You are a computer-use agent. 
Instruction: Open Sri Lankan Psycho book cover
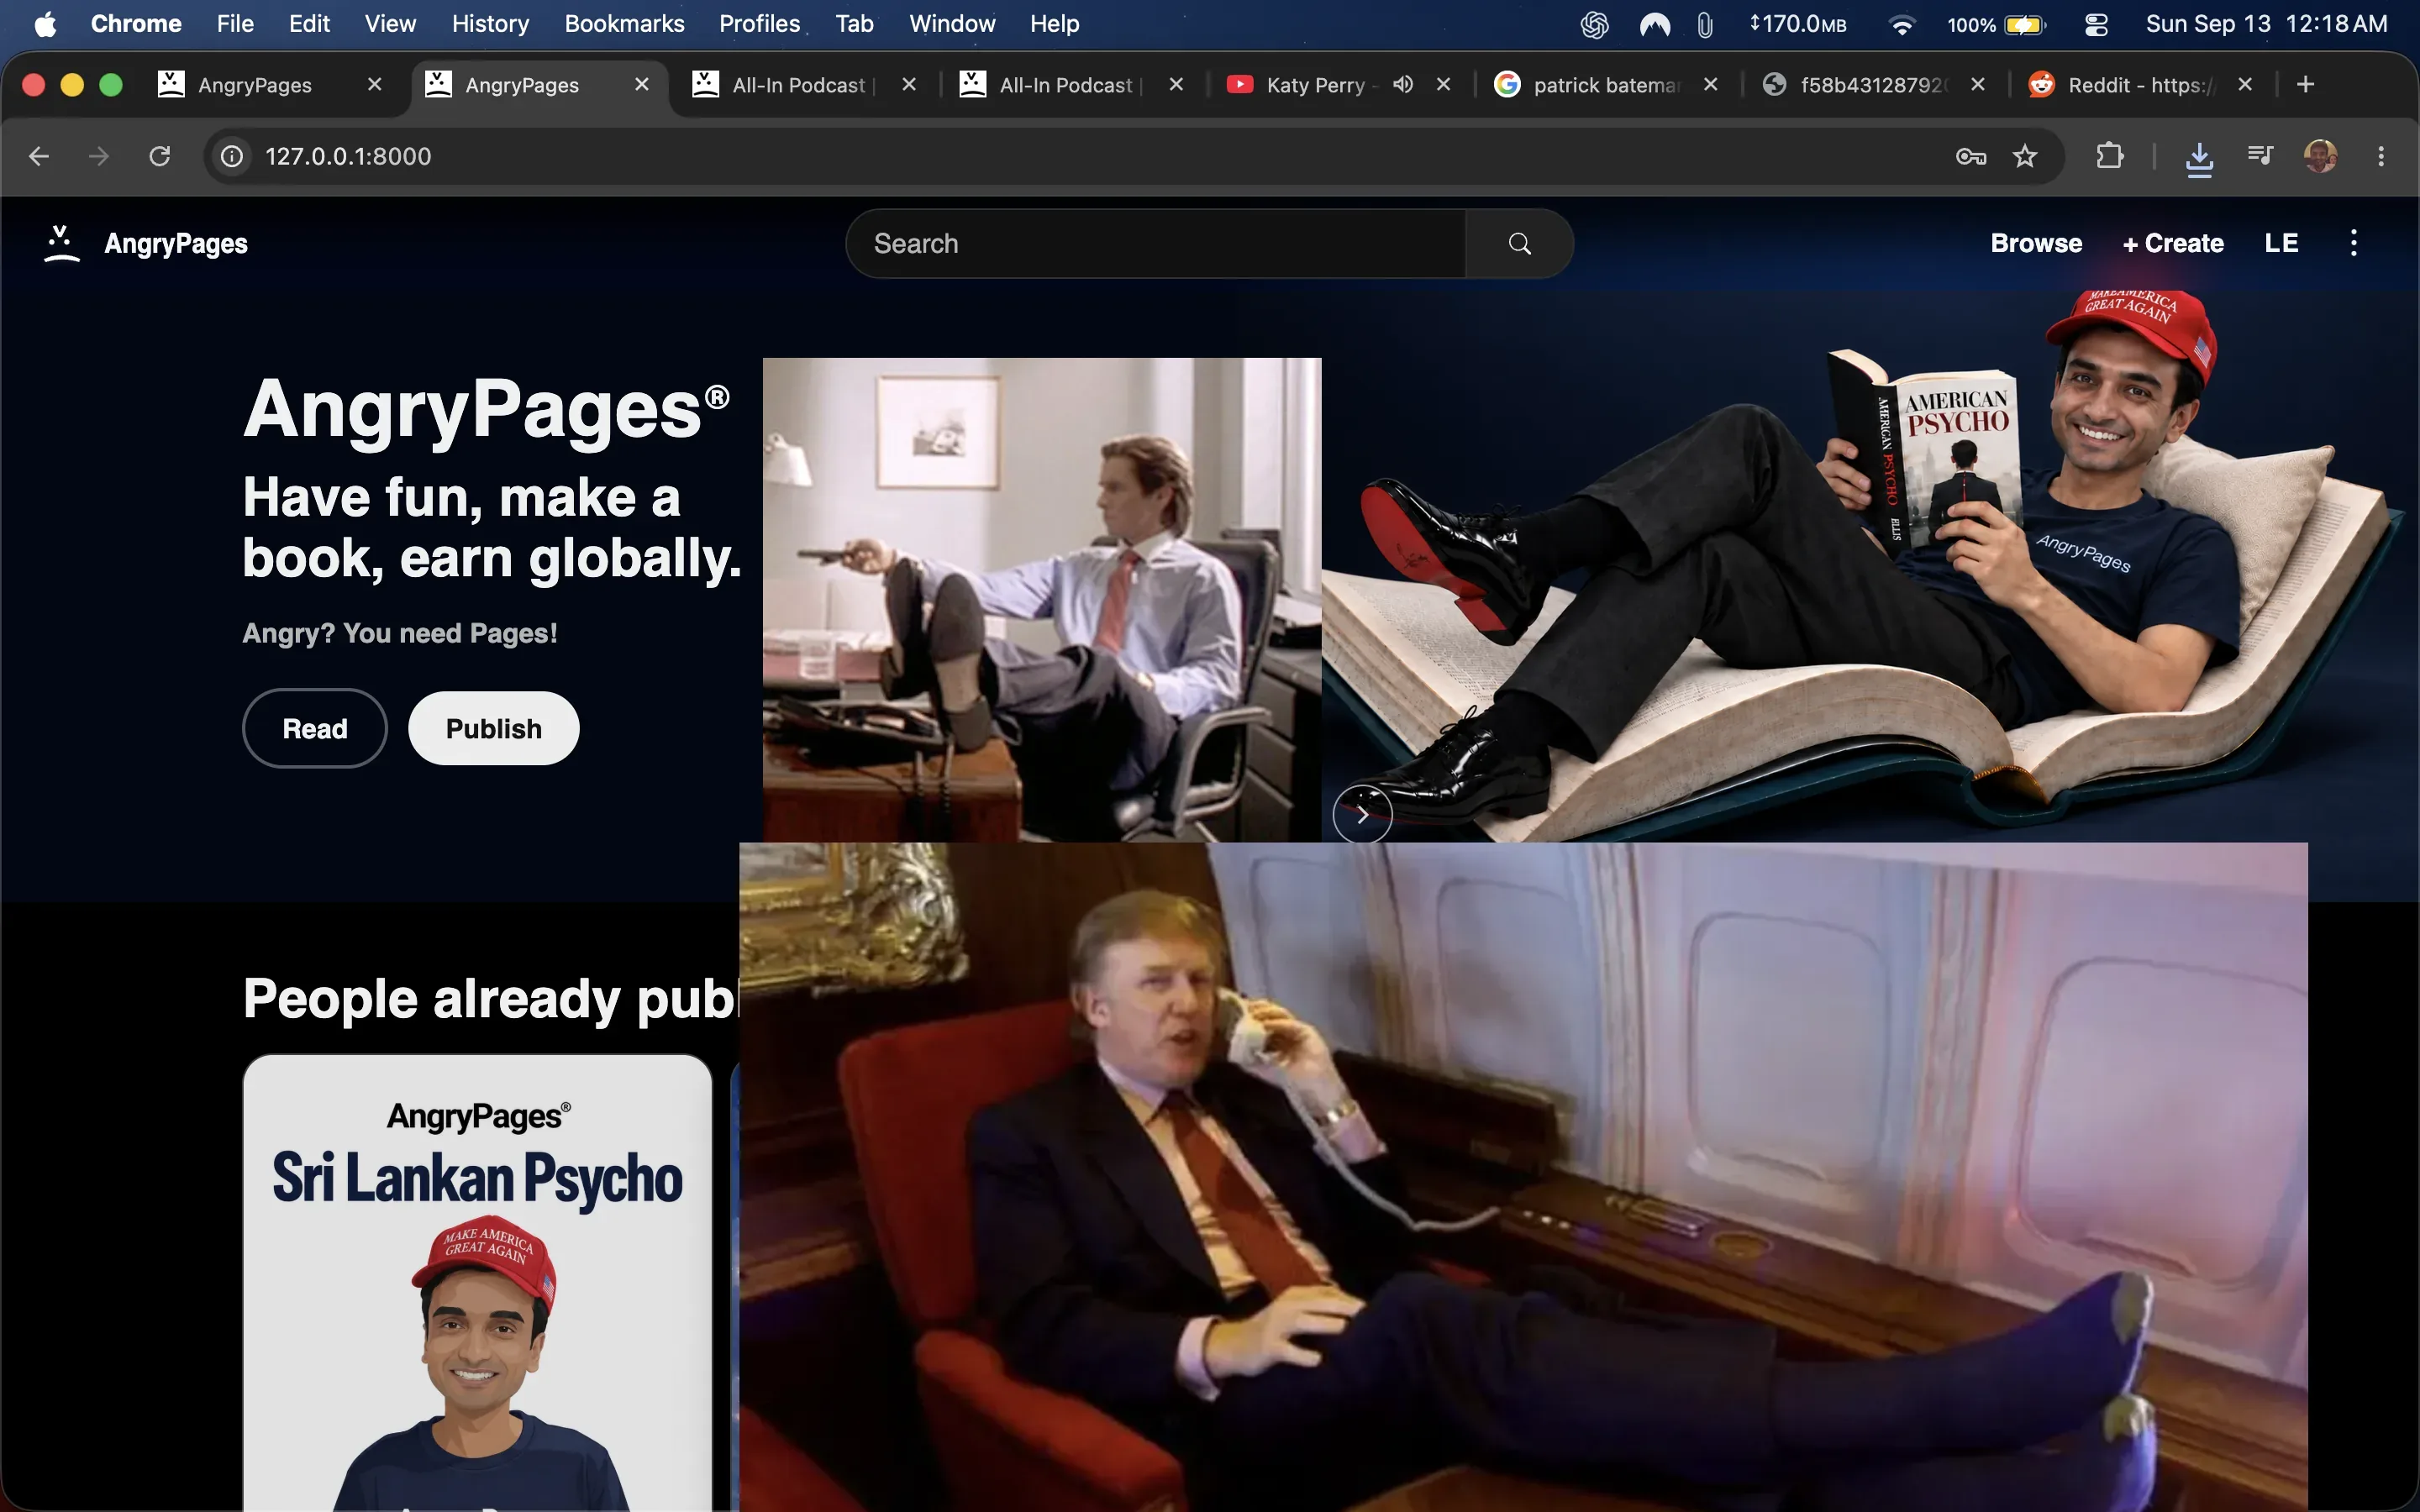478,1283
